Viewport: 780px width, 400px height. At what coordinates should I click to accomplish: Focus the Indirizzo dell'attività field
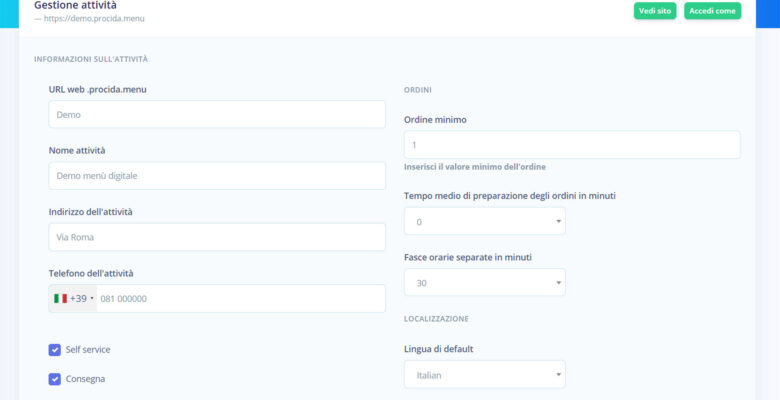[217, 237]
